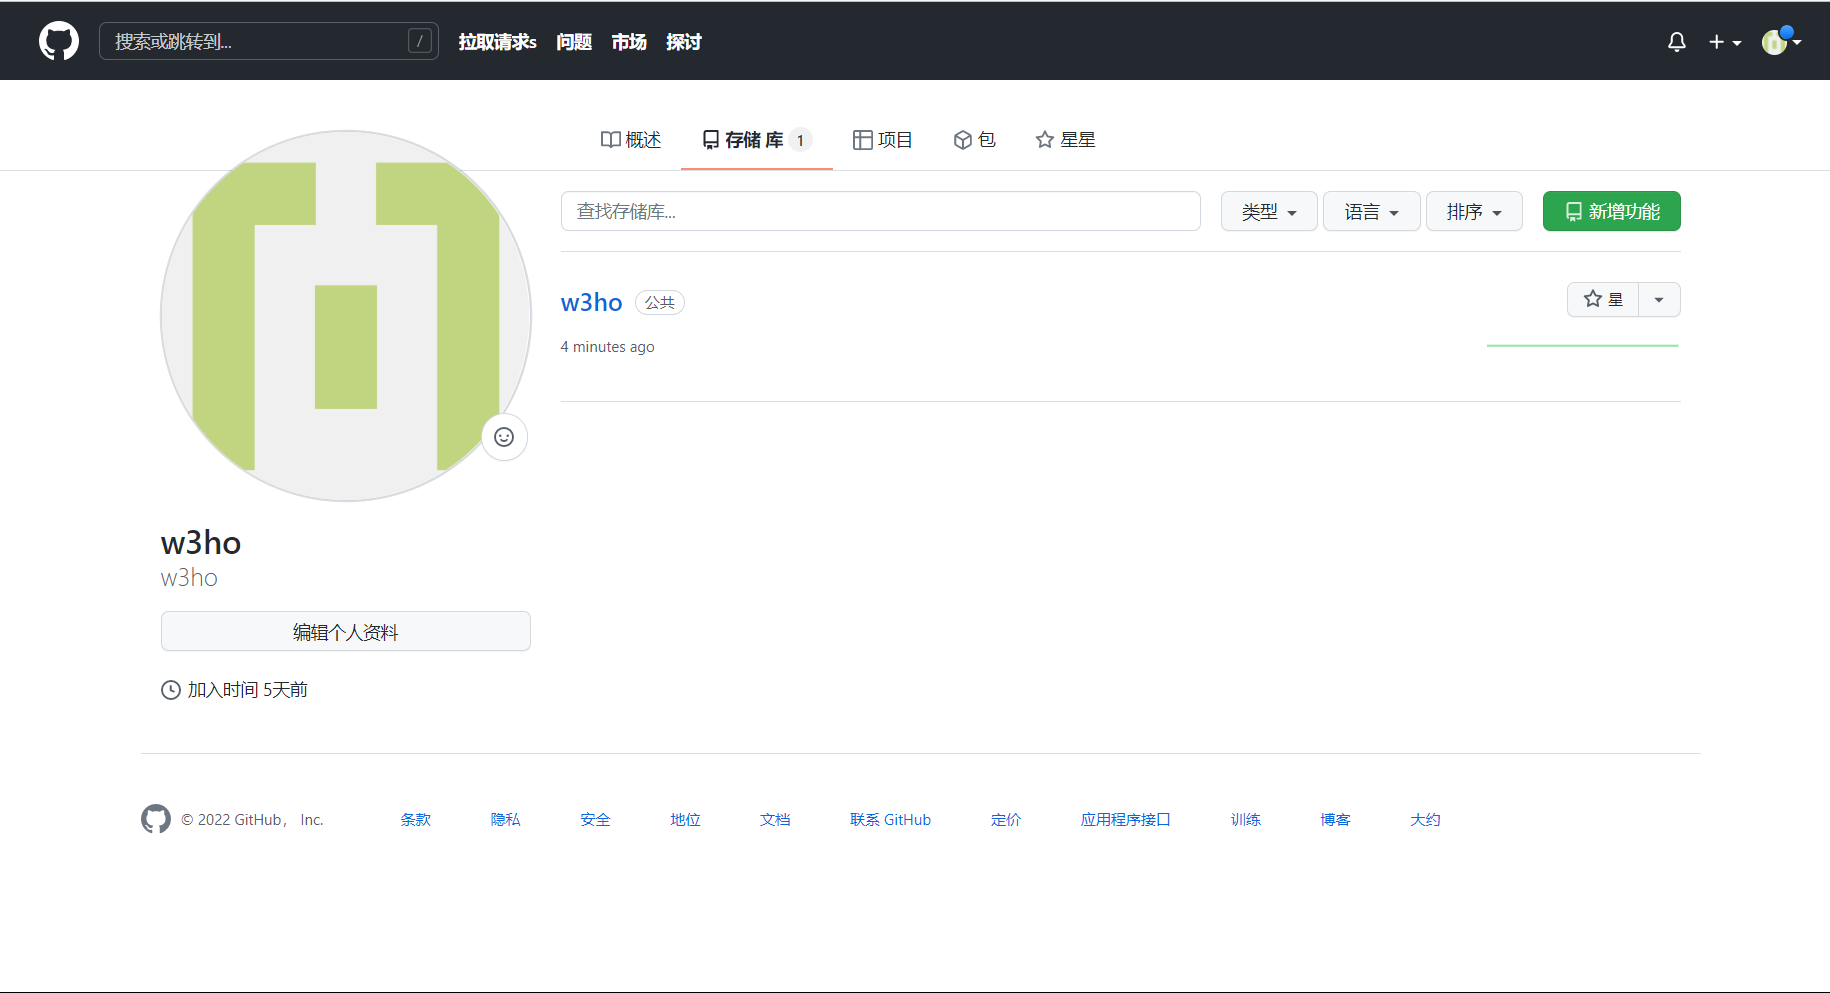
Task: Open the plus create-new menu
Action: (x=1725, y=42)
